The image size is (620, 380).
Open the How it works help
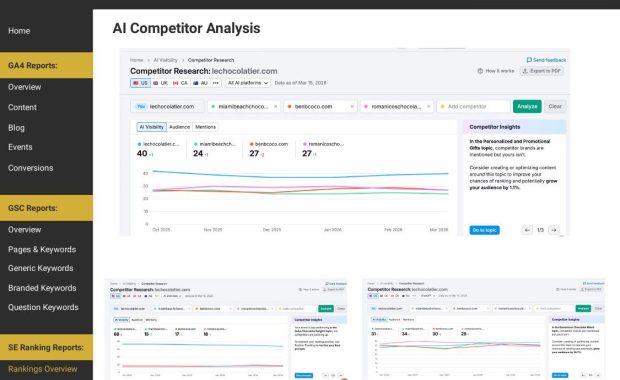coord(496,71)
